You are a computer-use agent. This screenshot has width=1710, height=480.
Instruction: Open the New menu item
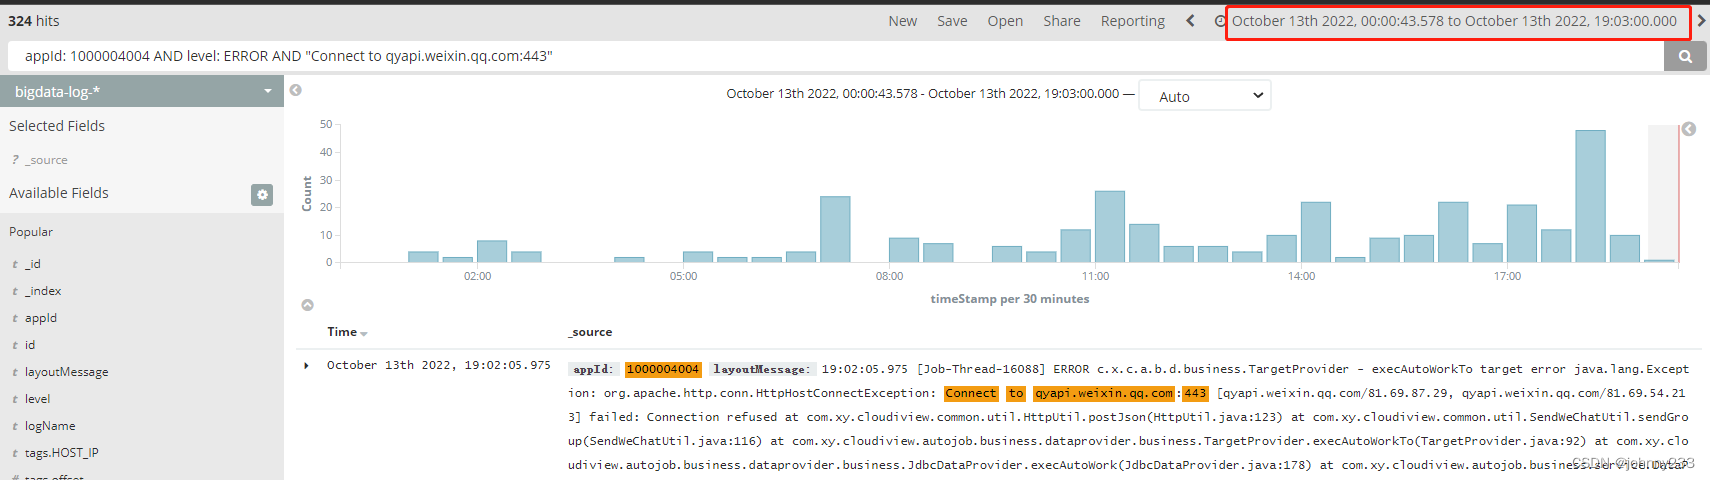click(x=903, y=21)
